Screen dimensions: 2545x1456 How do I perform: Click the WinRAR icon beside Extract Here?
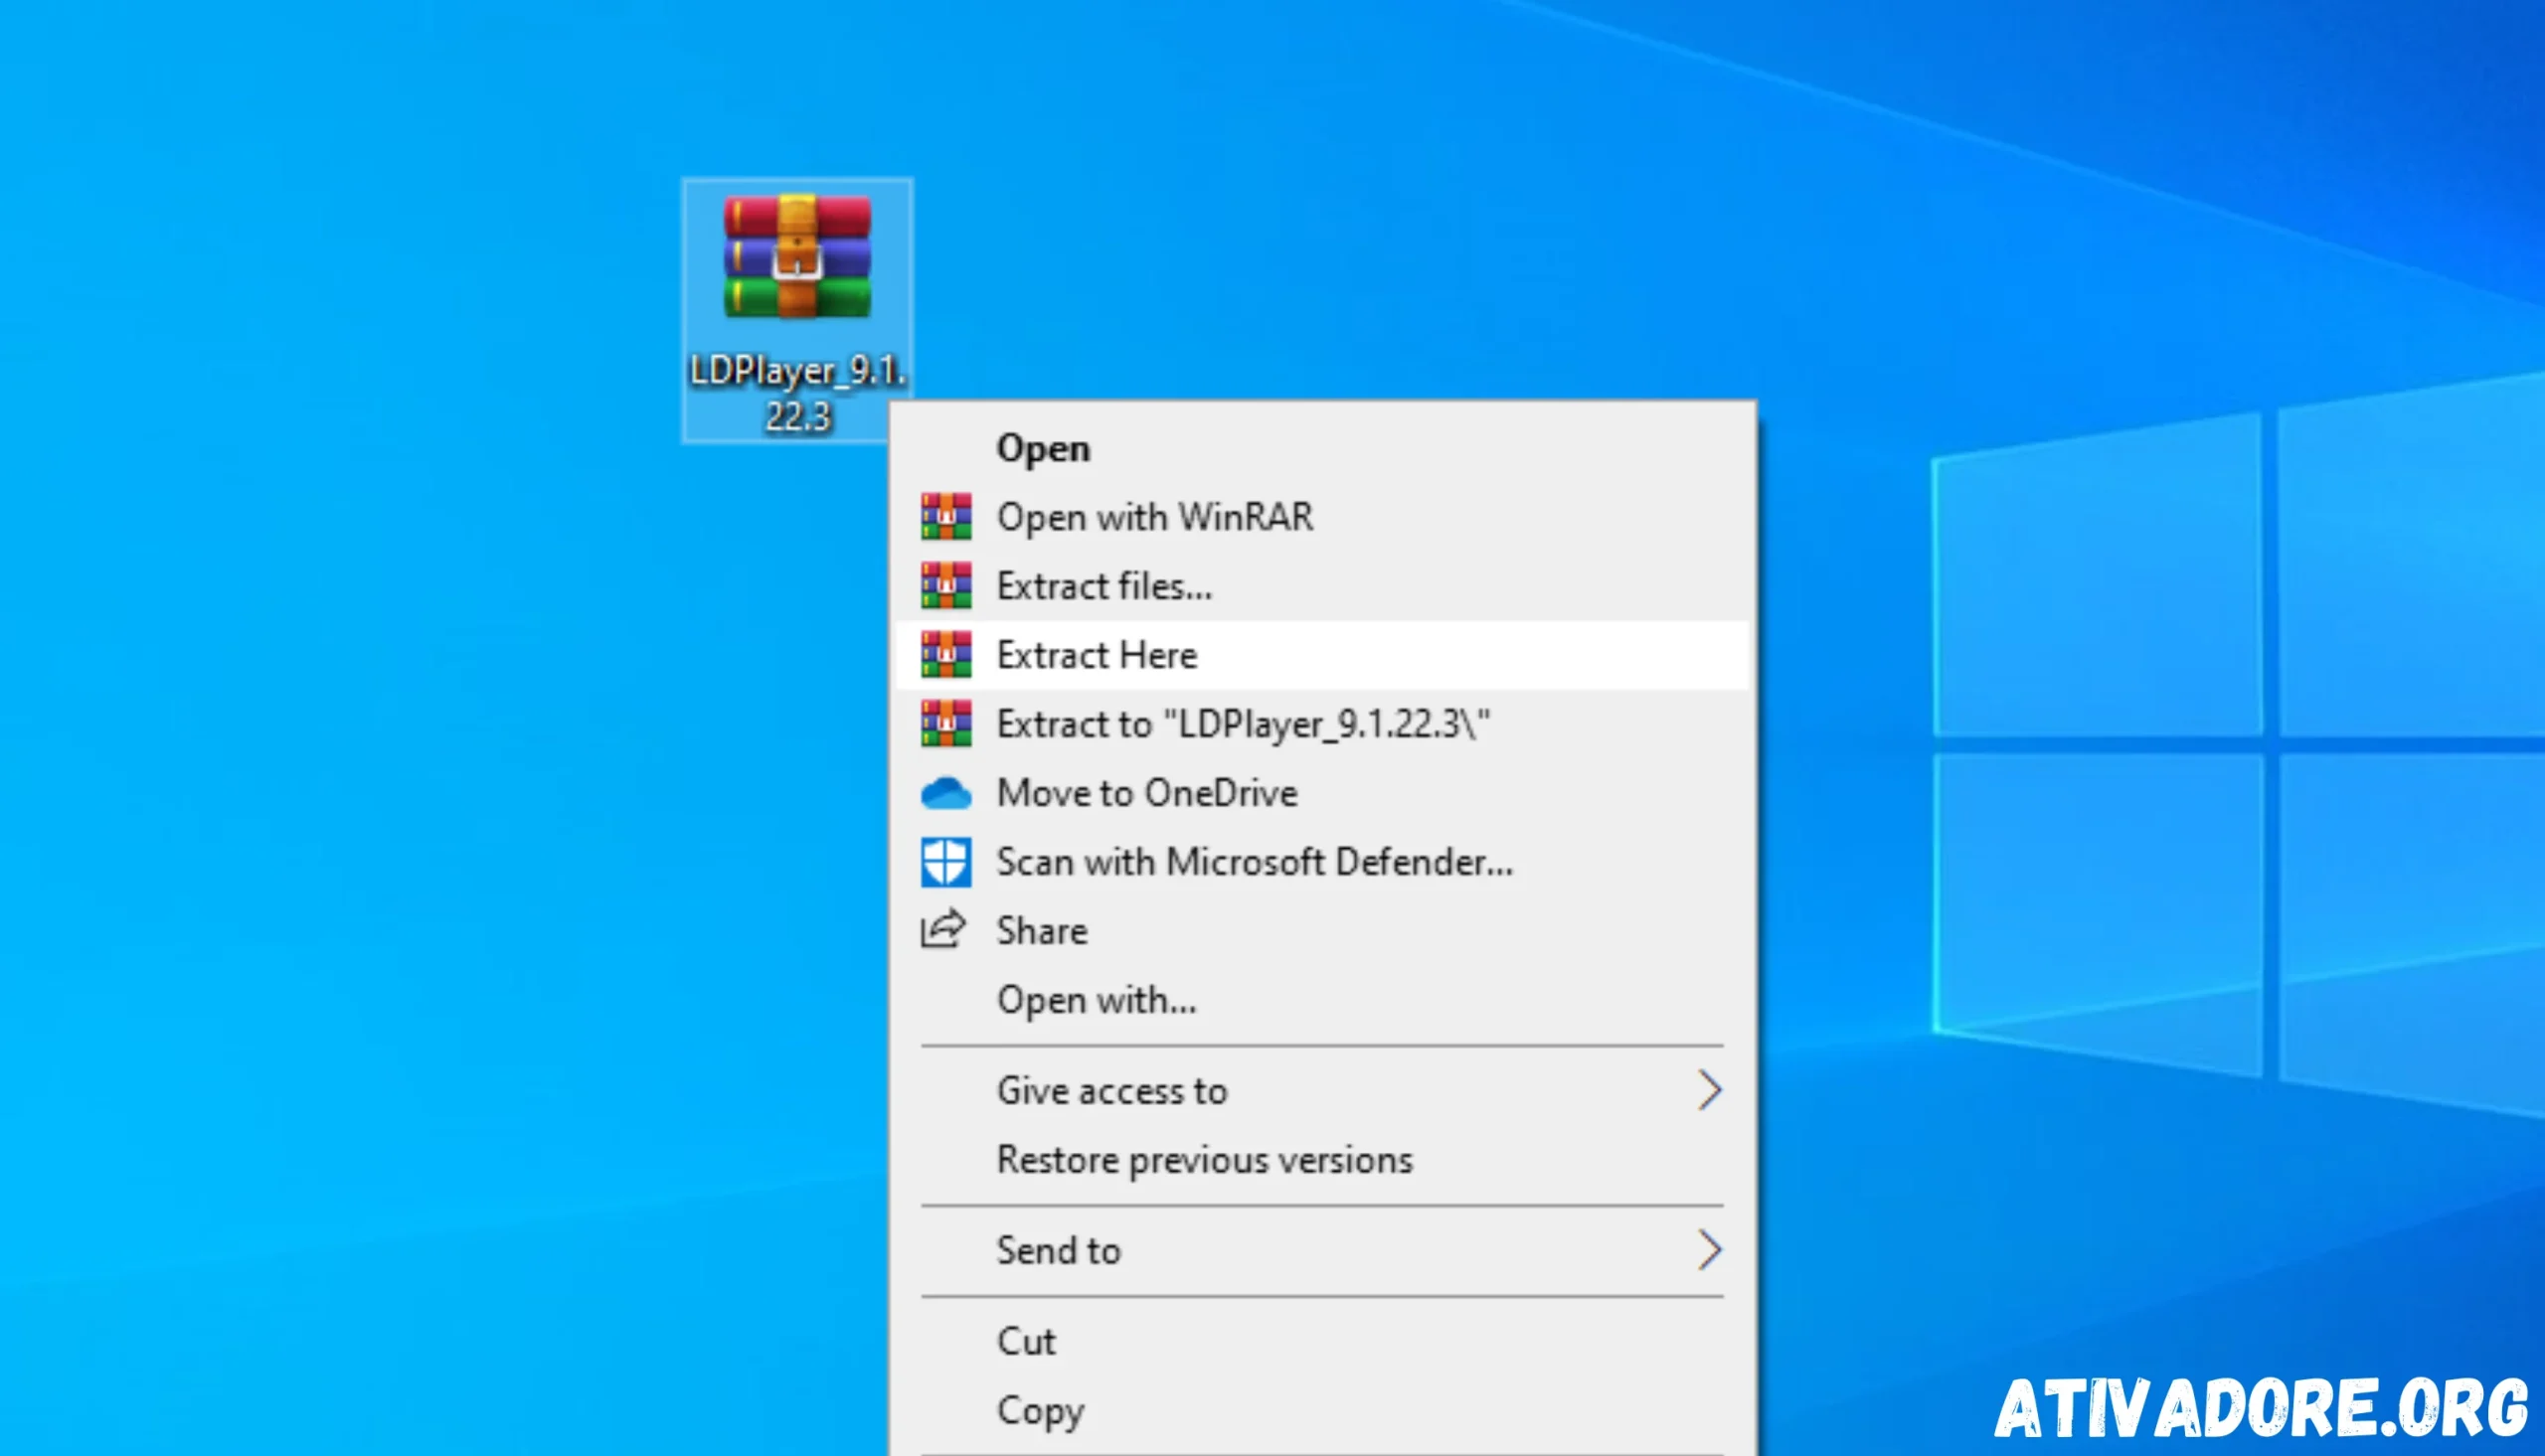945,654
